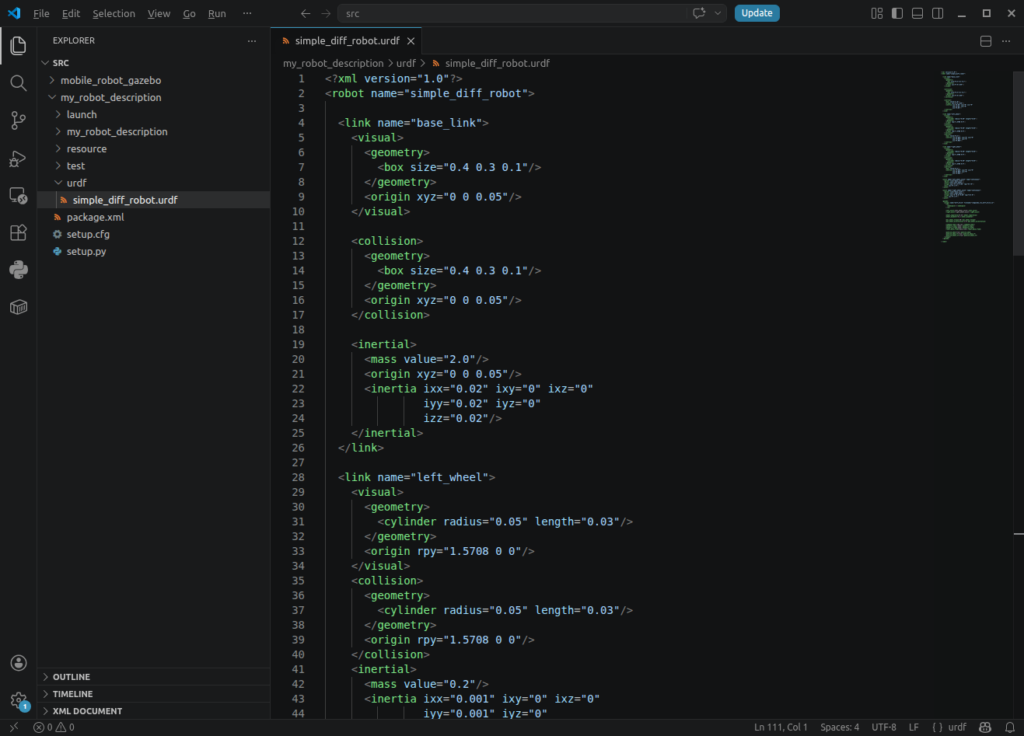Toggle the primary side bar

coord(897,13)
